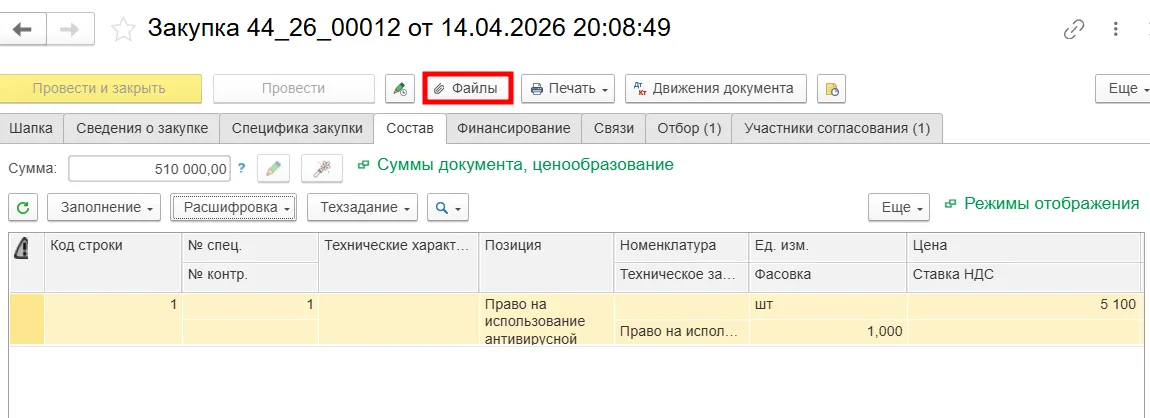Viewport: 1150px width, 418px height.
Task: Open the document report icon after Движения документа
Action: [832, 89]
